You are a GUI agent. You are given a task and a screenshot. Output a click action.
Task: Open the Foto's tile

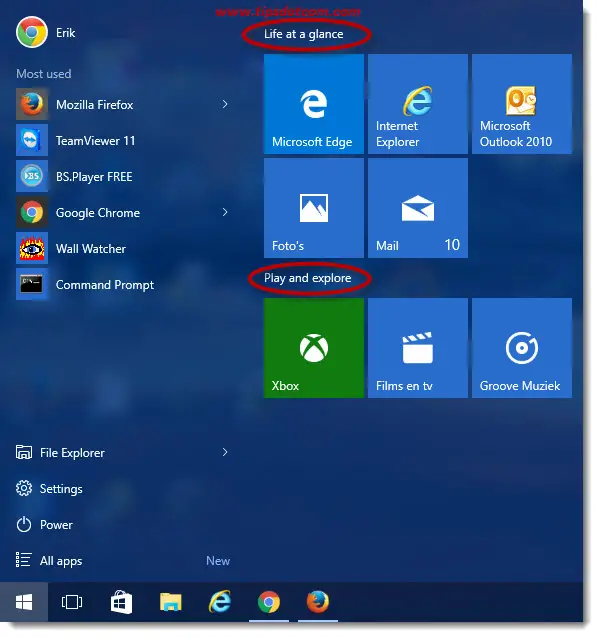314,208
